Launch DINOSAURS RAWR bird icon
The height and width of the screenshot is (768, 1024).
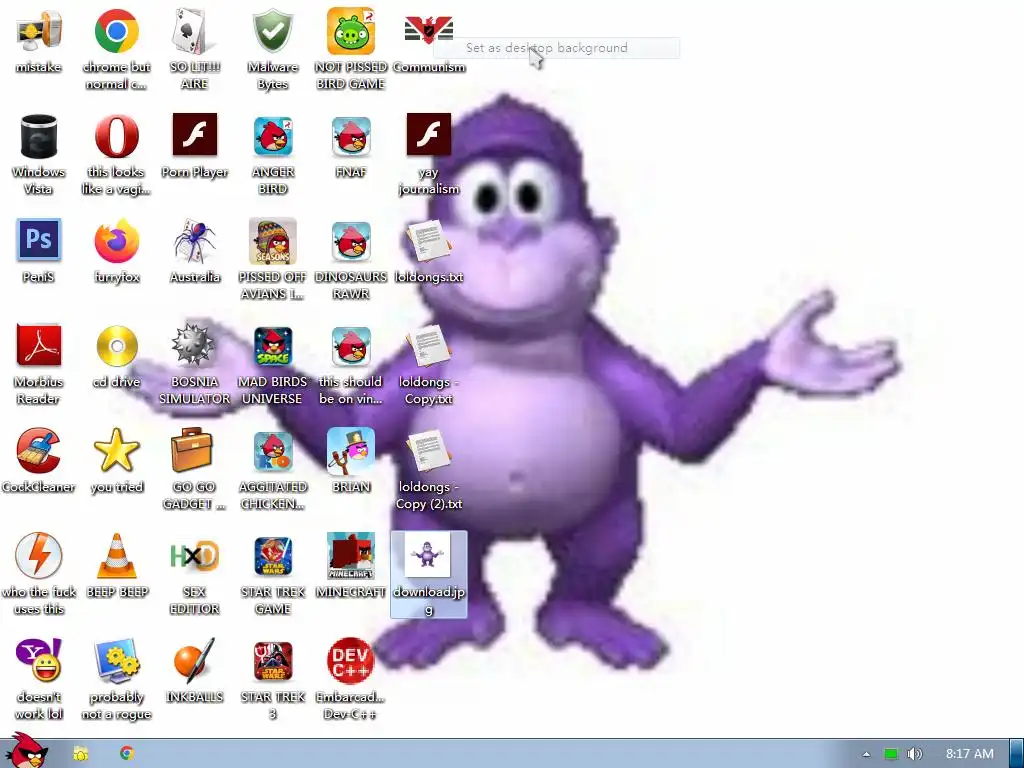[351, 242]
